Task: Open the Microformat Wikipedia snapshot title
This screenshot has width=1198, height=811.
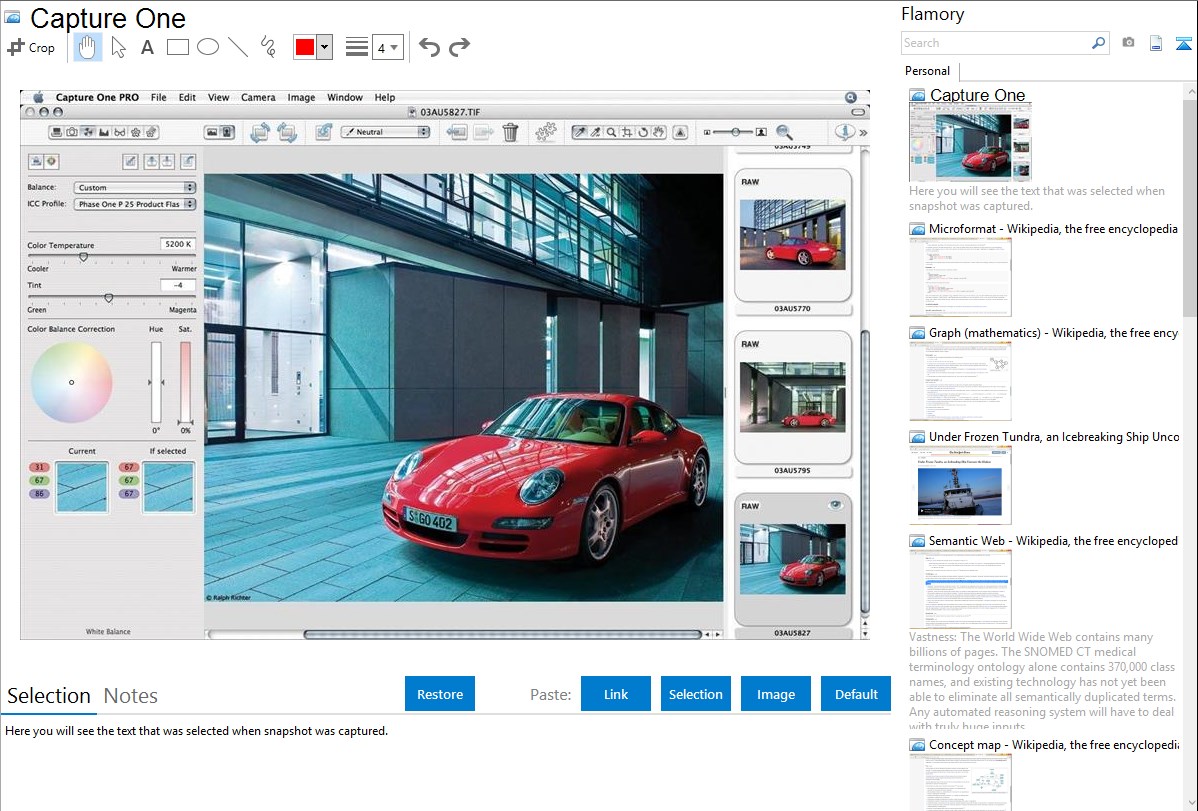Action: click(x=1053, y=229)
